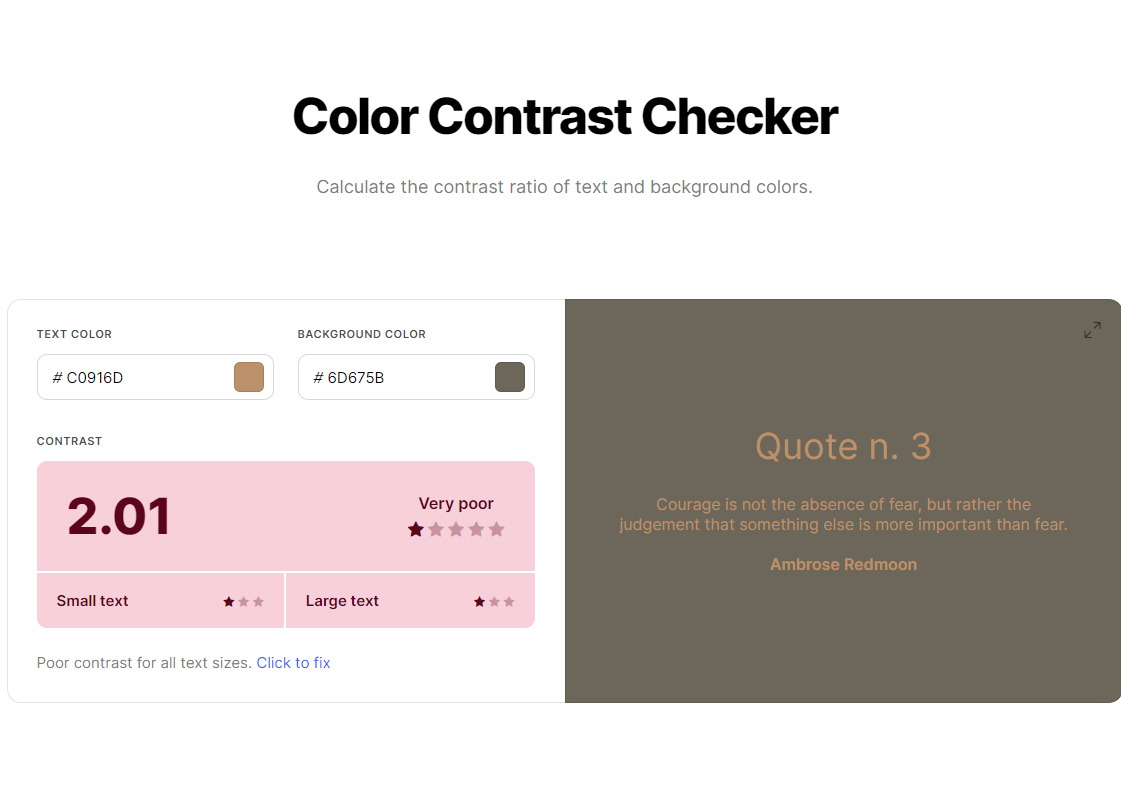The image size is (1121, 792).
Task: Focus the text color hex field C0916D
Action: tap(140, 378)
